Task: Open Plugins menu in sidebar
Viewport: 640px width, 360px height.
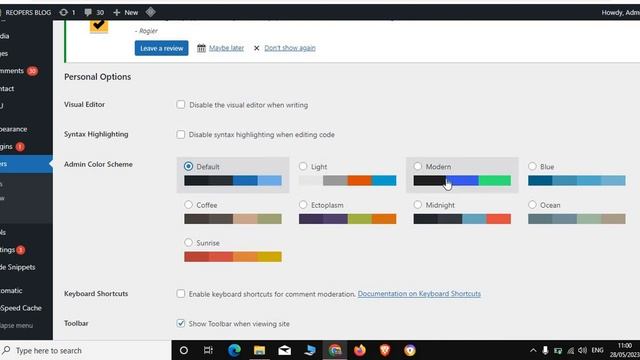Action: 25,147
